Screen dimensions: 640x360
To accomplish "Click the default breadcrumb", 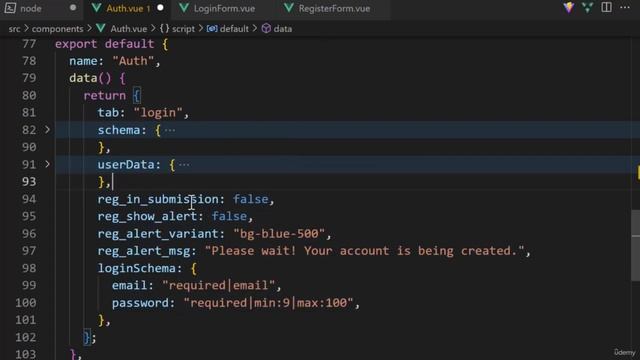I will (x=234, y=29).
